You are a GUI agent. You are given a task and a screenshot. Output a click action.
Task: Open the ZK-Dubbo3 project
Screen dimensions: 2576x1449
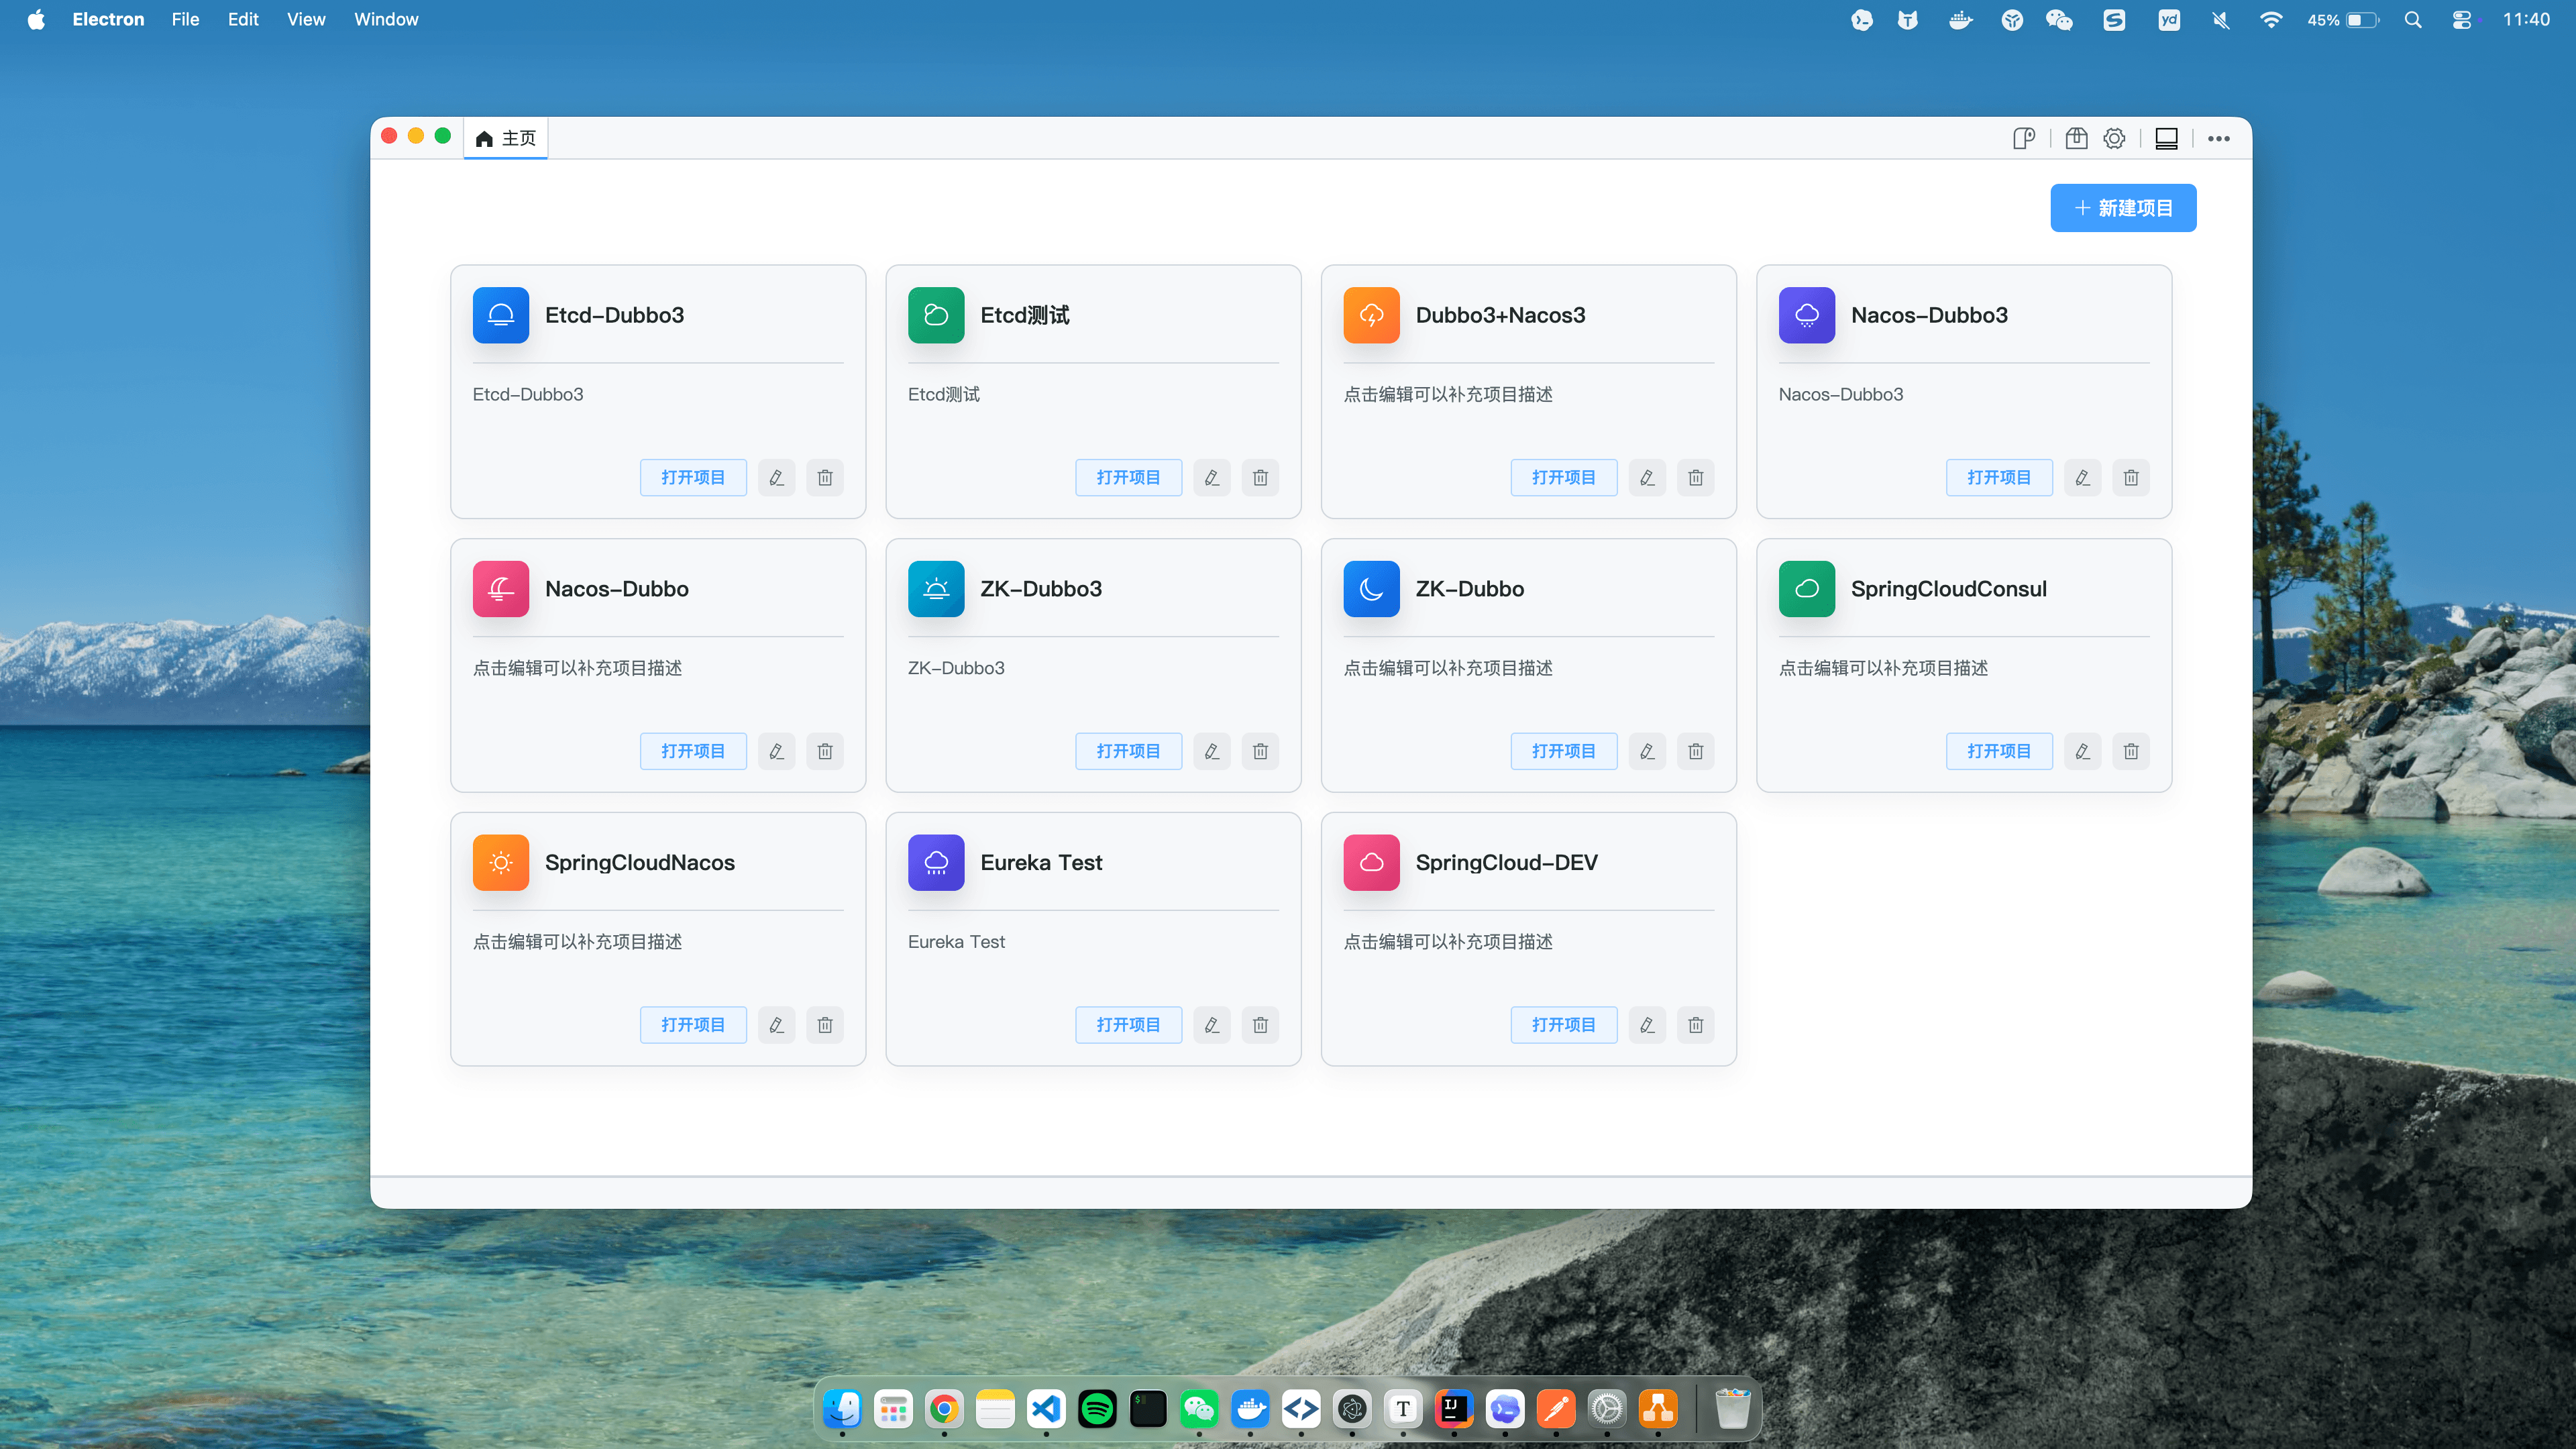tap(1128, 751)
